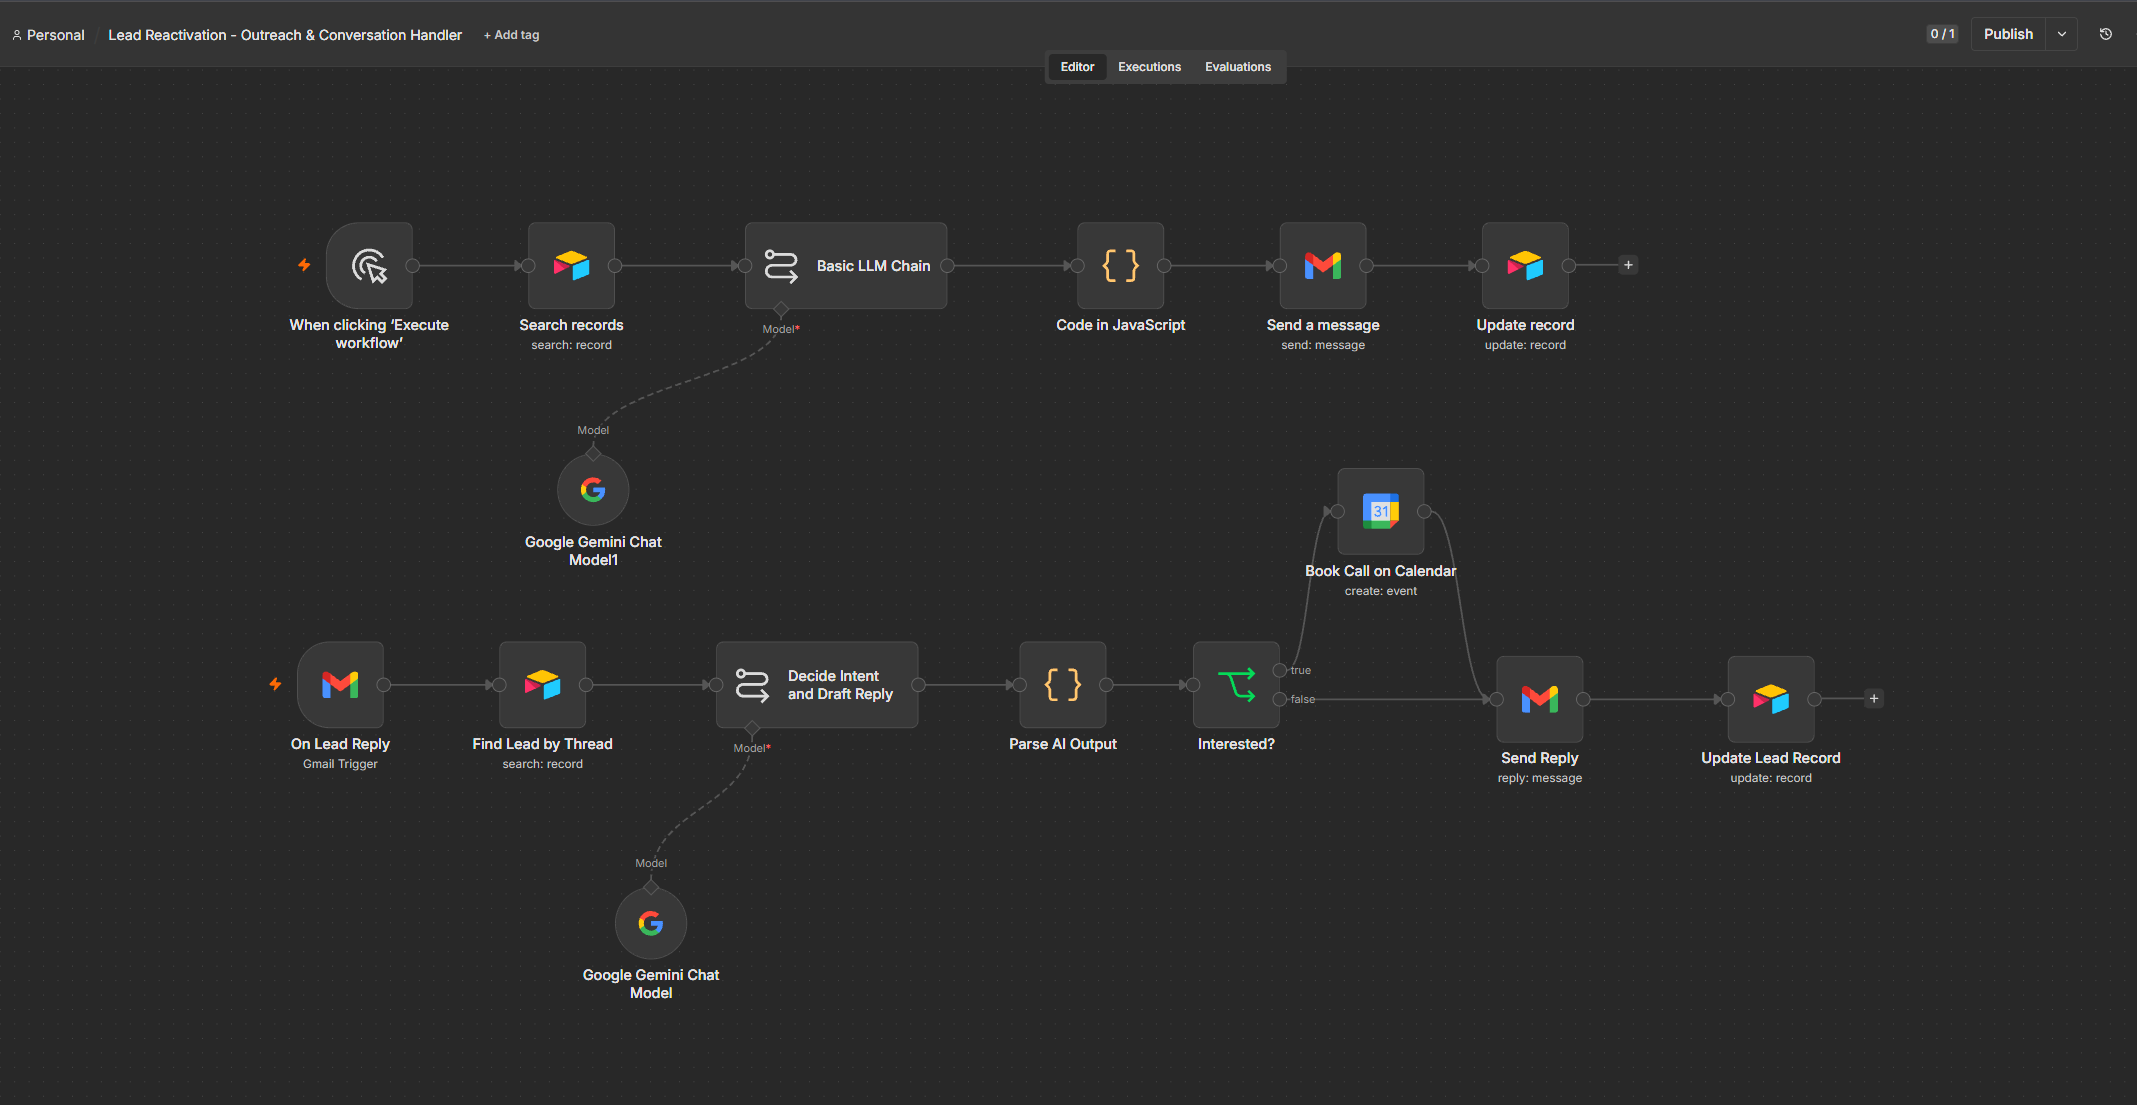Open the Personal project link
Viewport: 2137px width, 1105px height.
tap(48, 35)
